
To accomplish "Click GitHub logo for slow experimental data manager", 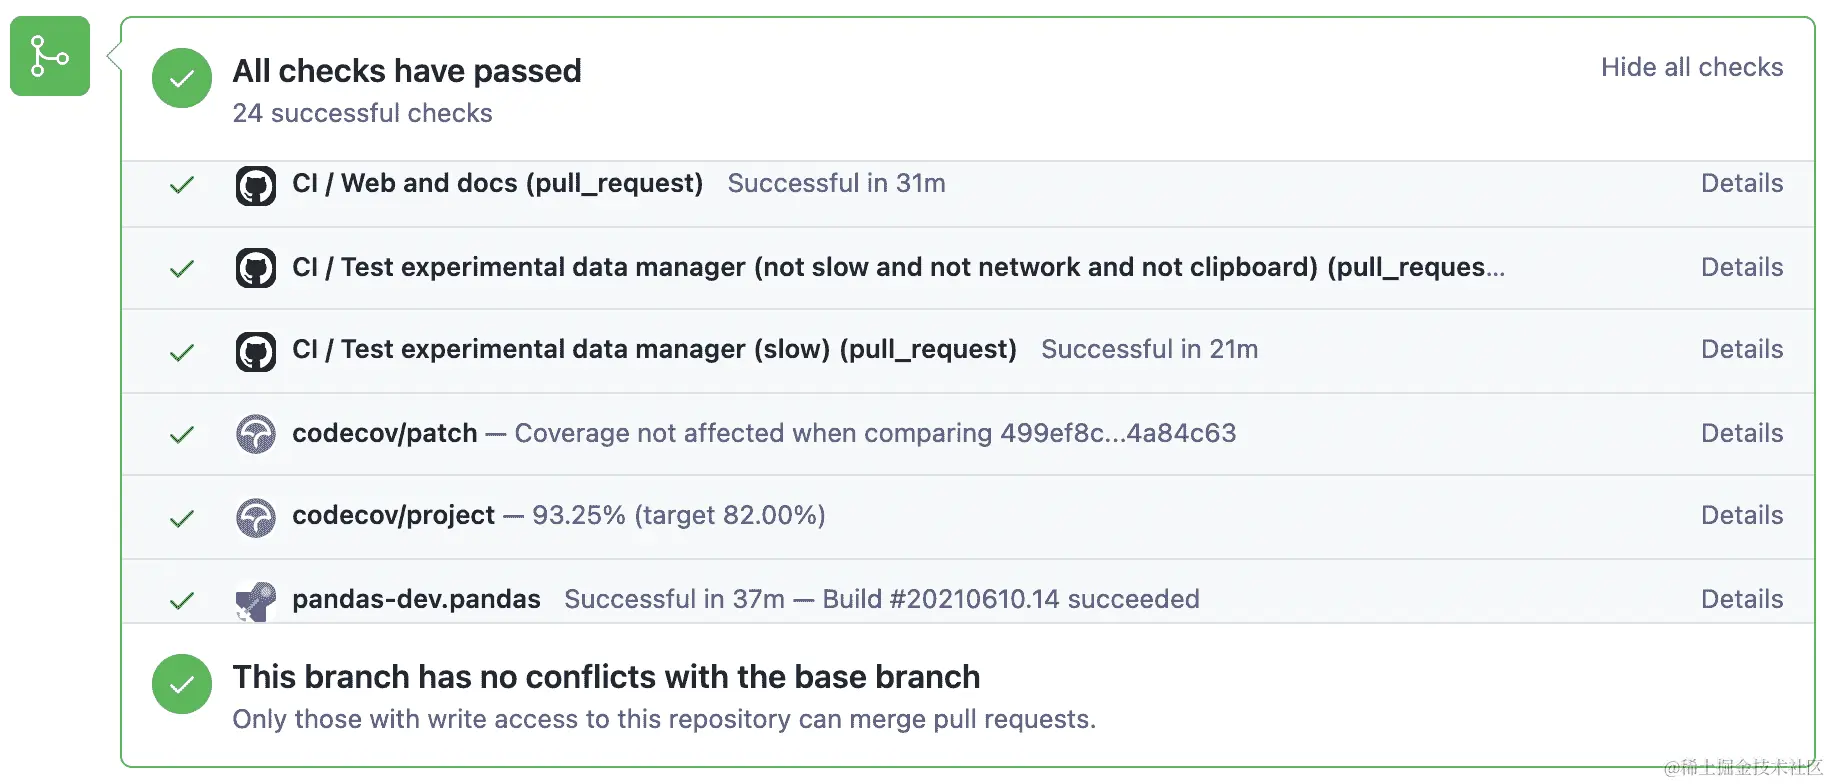I will tap(256, 351).
